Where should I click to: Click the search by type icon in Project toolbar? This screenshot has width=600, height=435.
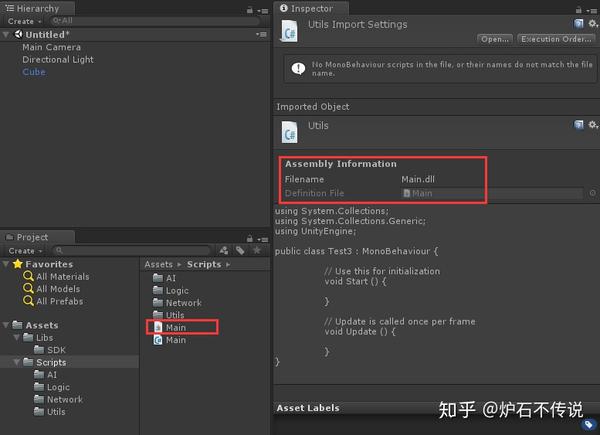[x=224, y=251]
